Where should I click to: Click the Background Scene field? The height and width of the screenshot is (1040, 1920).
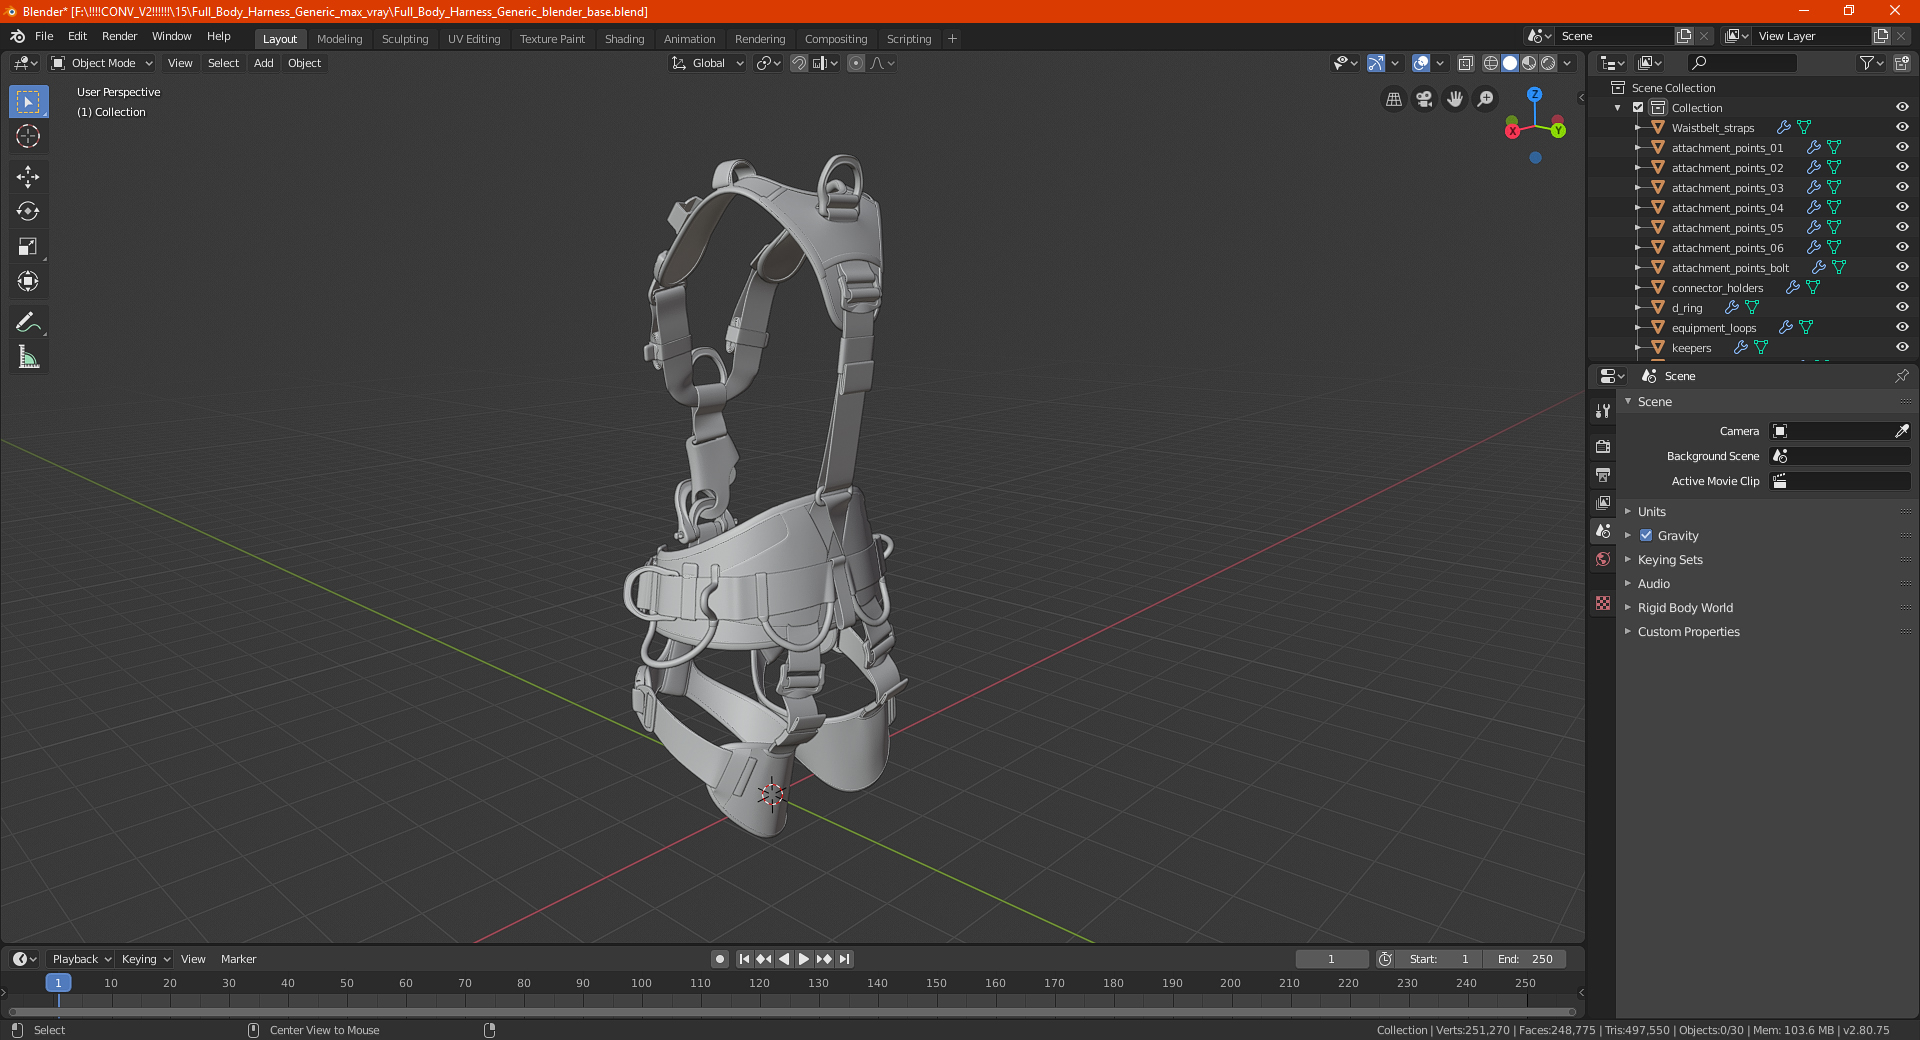click(1840, 456)
